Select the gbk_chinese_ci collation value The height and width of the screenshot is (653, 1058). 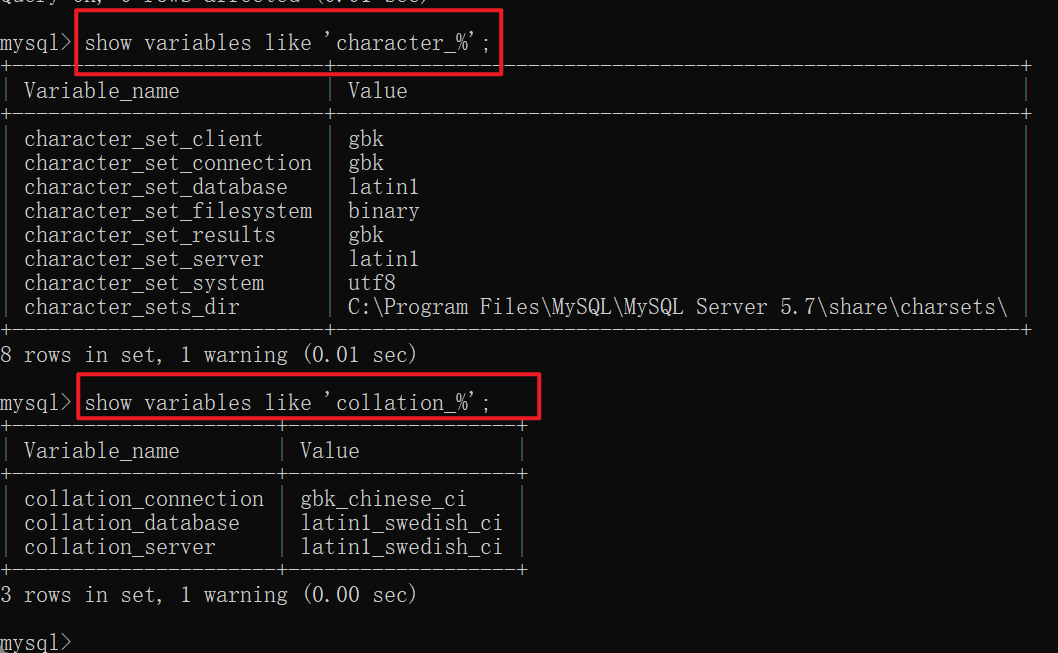point(383,499)
